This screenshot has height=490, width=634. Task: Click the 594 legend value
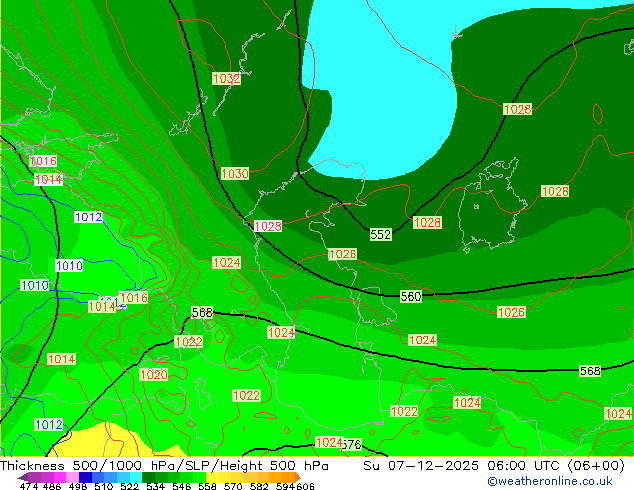(285, 486)
